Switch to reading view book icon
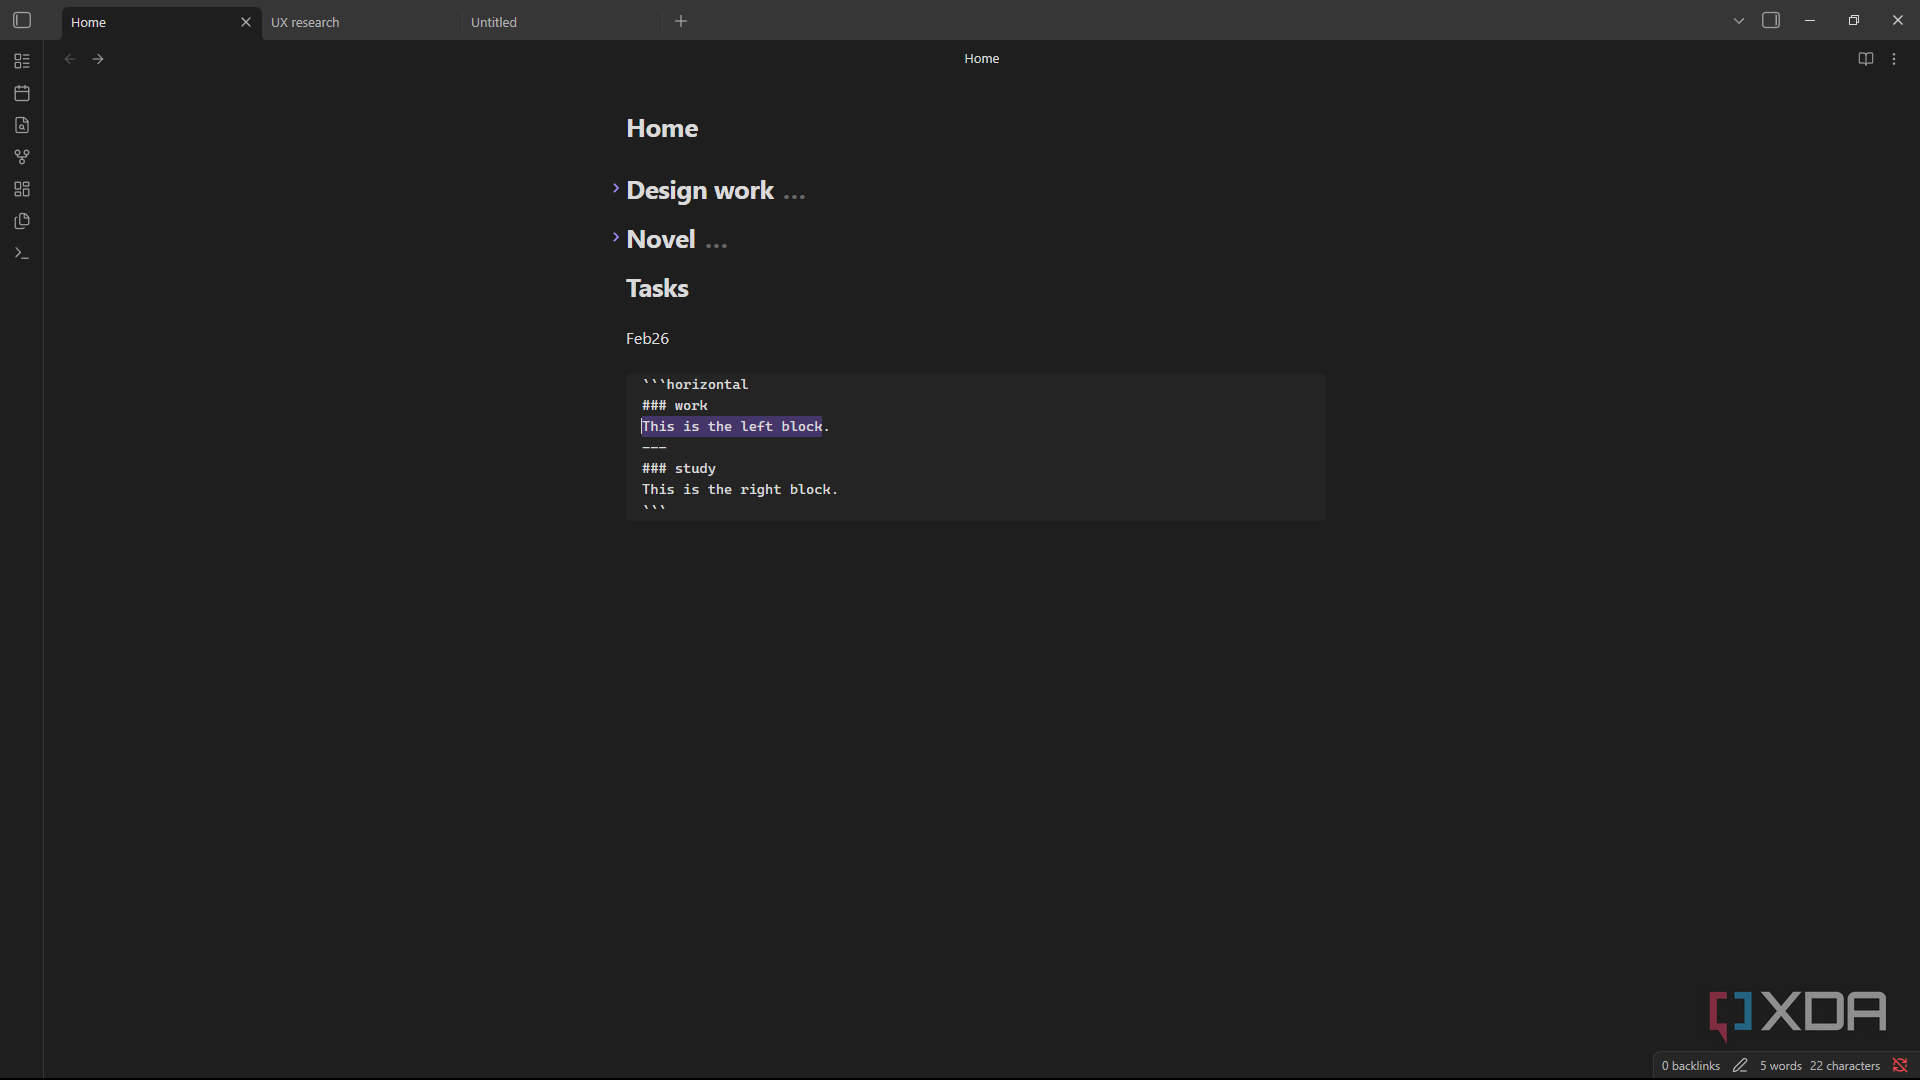 tap(1865, 59)
